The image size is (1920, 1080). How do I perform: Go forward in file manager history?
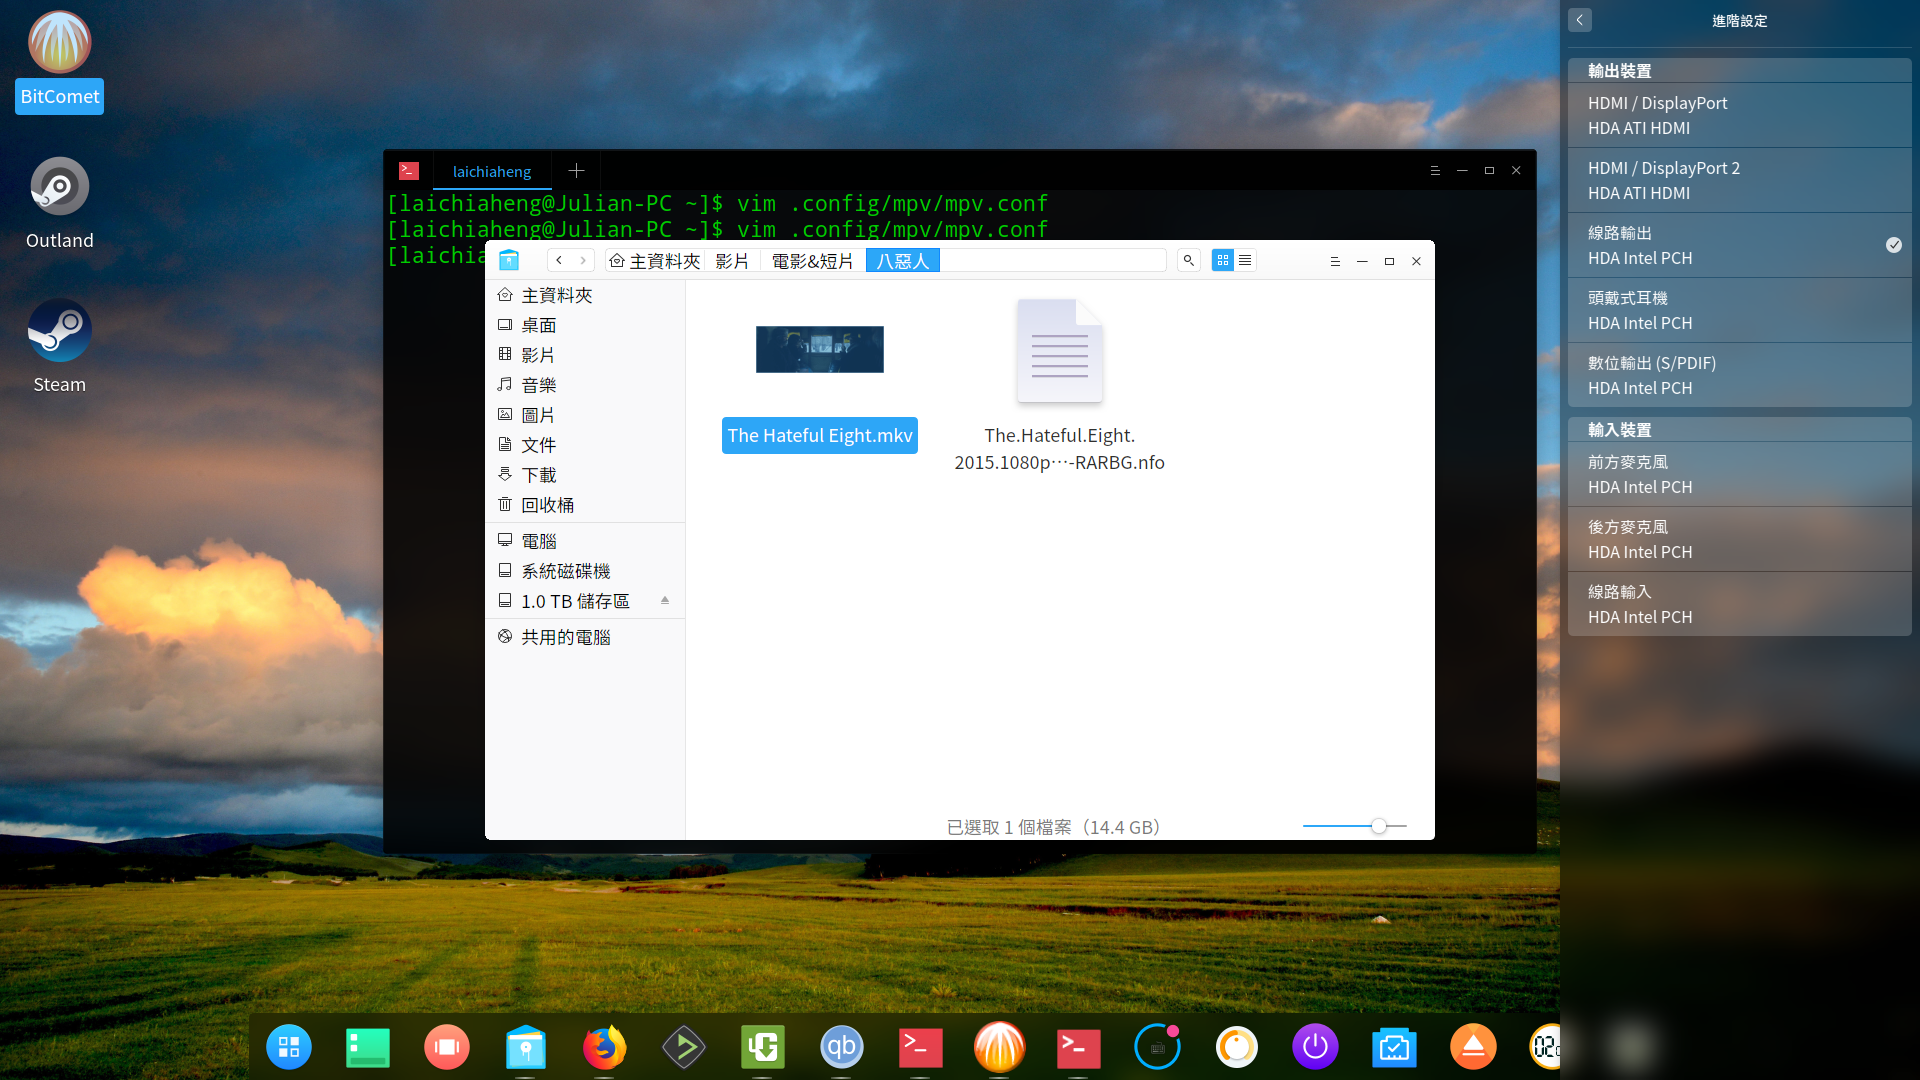(x=583, y=260)
